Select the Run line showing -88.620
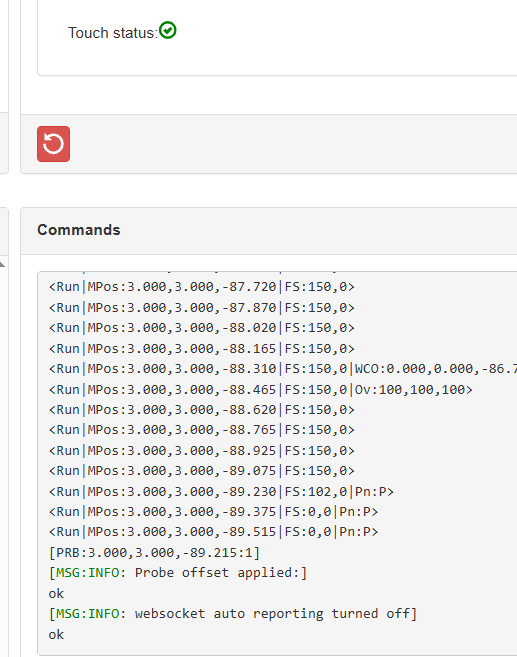 202,410
